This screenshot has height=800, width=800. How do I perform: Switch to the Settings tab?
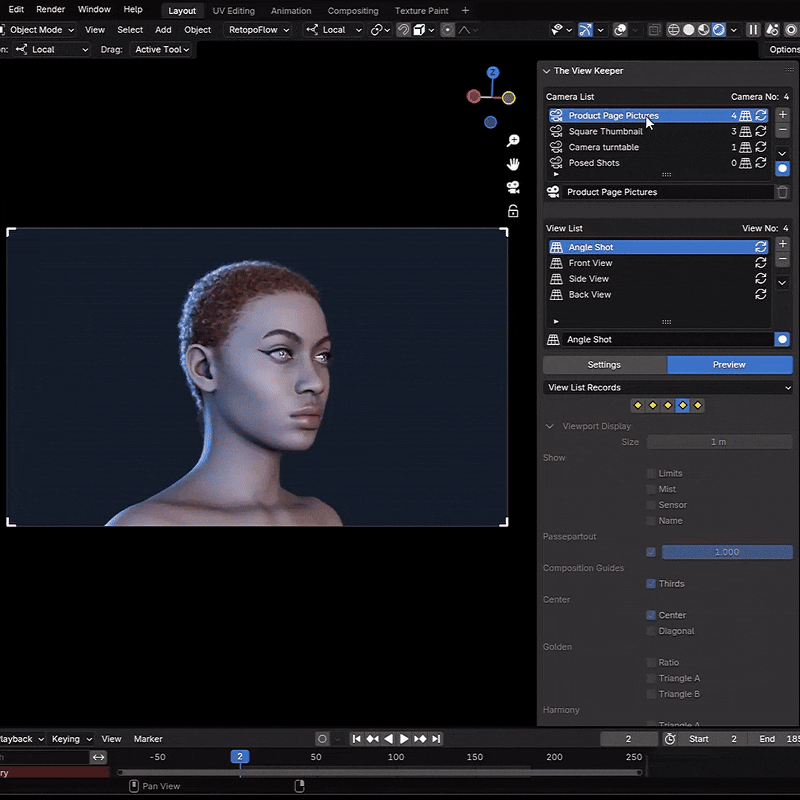point(605,365)
